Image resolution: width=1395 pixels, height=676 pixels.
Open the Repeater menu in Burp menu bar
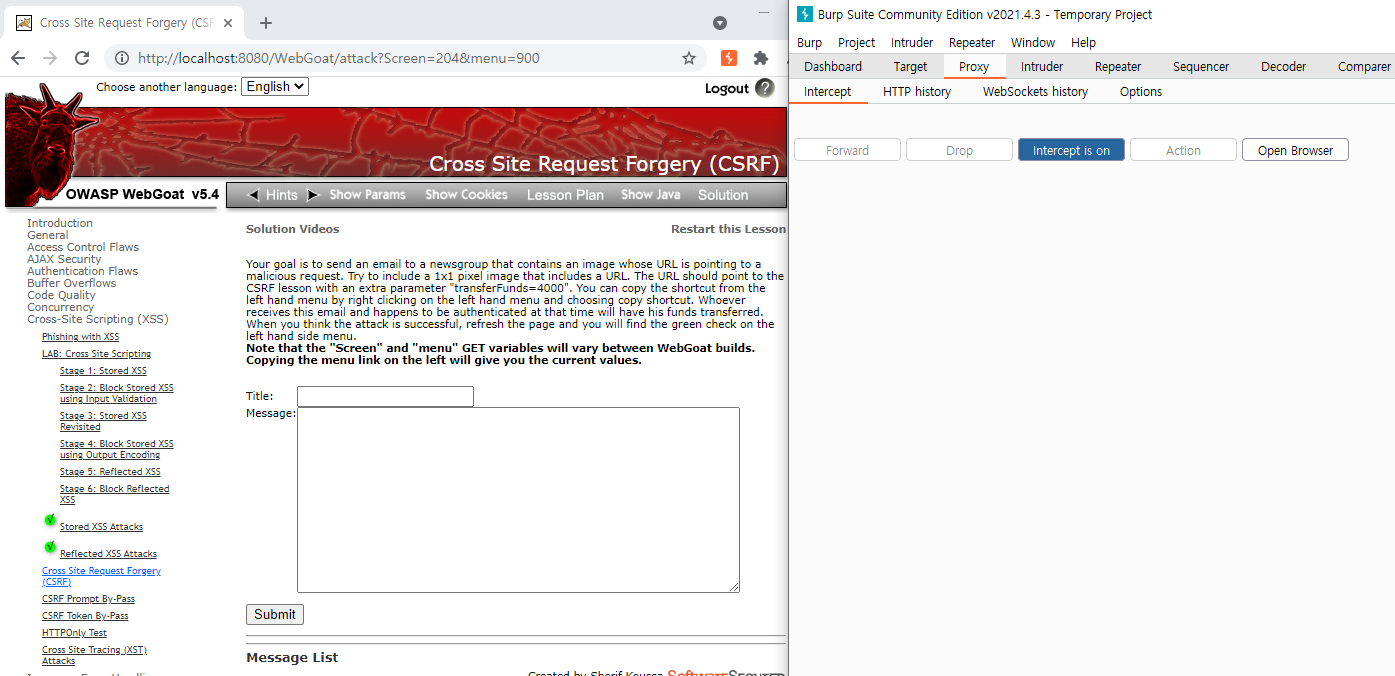pos(972,42)
